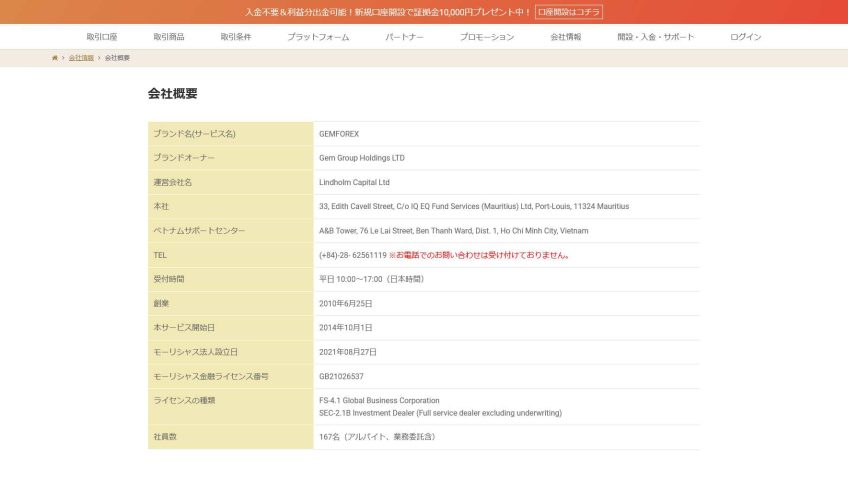
Task: Click the license number GB21026537
Action: (341, 376)
